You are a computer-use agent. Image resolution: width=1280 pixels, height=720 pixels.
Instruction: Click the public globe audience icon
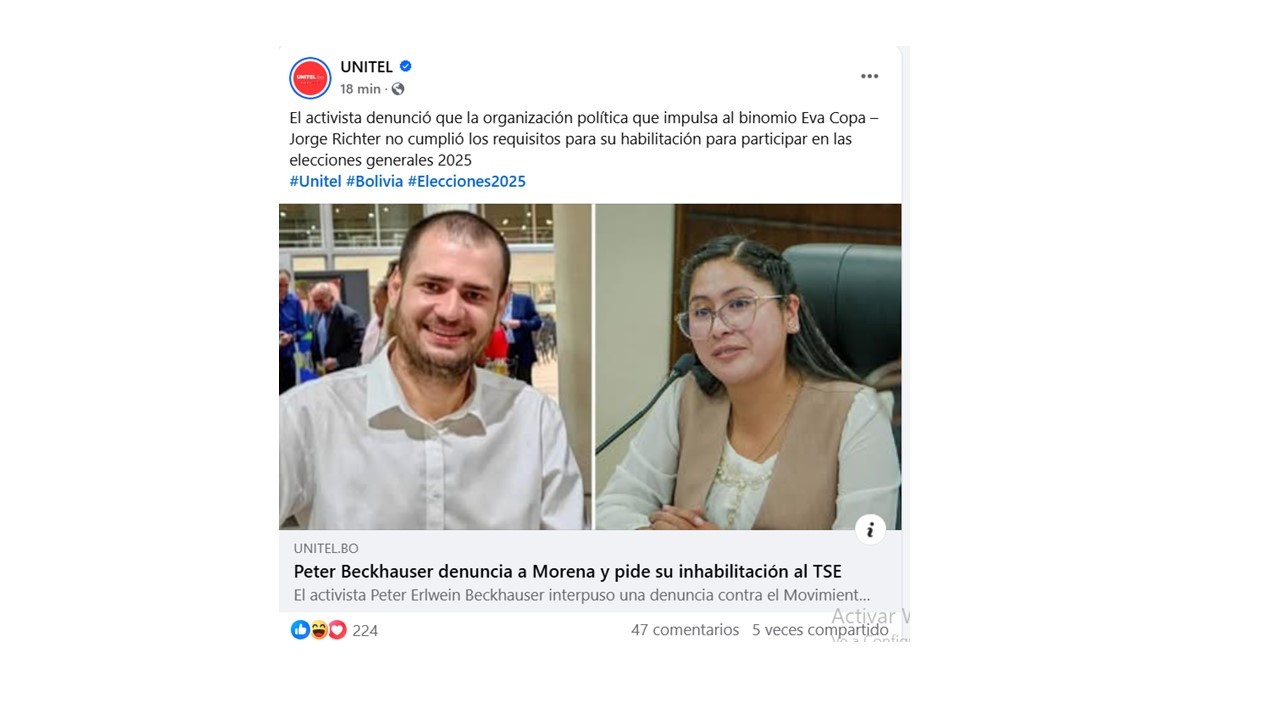coord(398,89)
